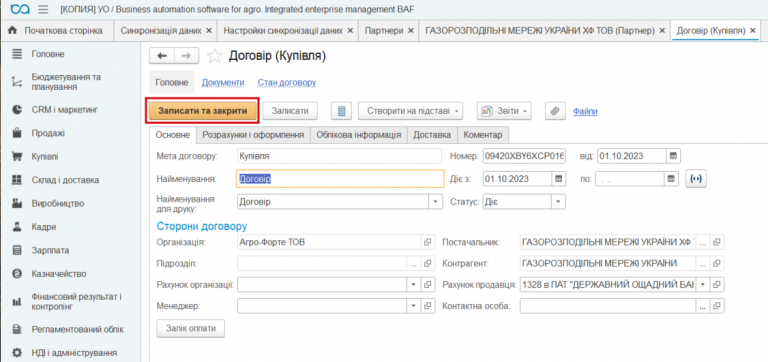The width and height of the screenshot is (768, 362).
Task: Add contract to favorites with star icon
Action: [x=214, y=56]
